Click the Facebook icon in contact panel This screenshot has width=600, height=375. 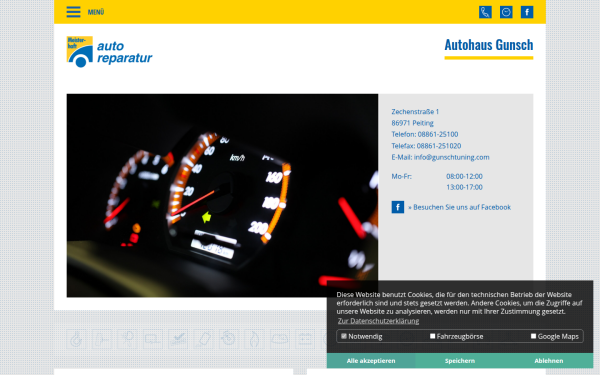click(x=398, y=207)
